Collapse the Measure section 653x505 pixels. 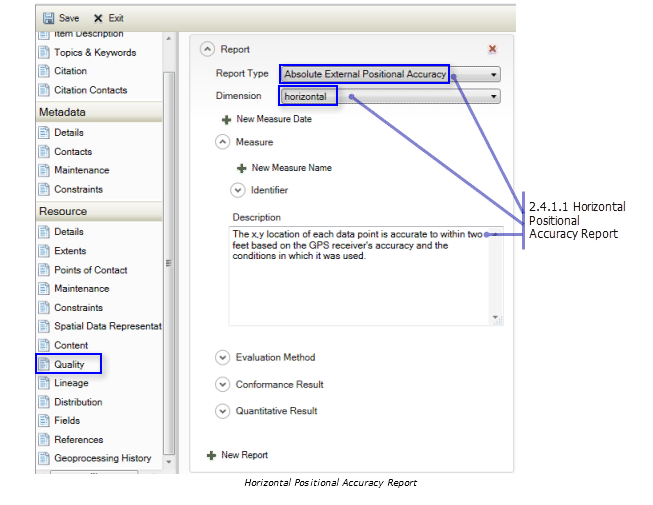222,142
